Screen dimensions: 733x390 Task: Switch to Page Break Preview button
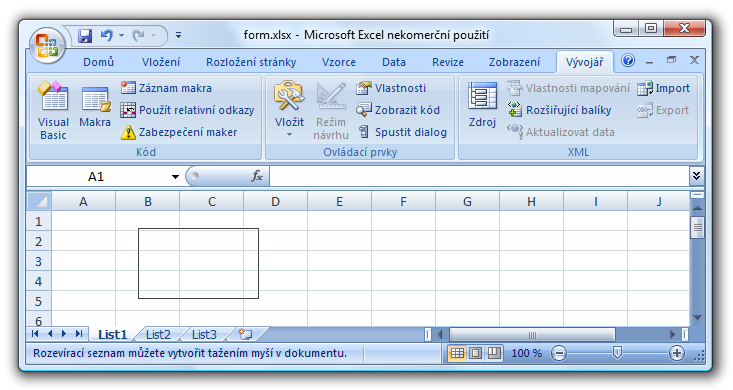494,353
